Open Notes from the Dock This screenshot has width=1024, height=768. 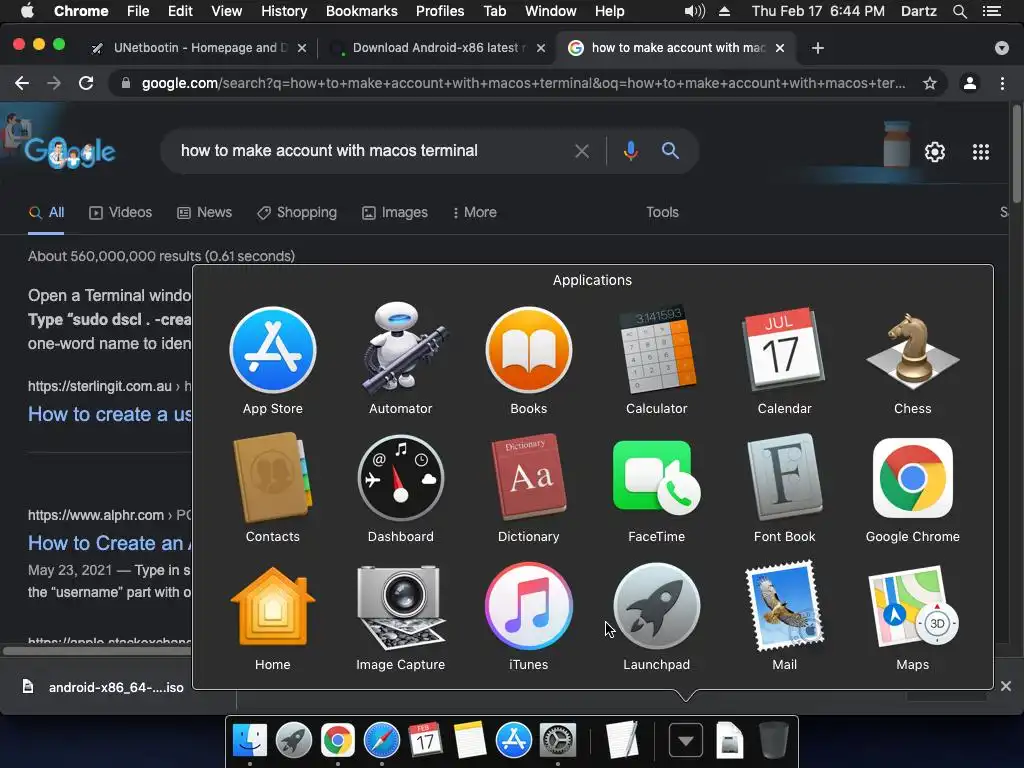[x=470, y=741]
